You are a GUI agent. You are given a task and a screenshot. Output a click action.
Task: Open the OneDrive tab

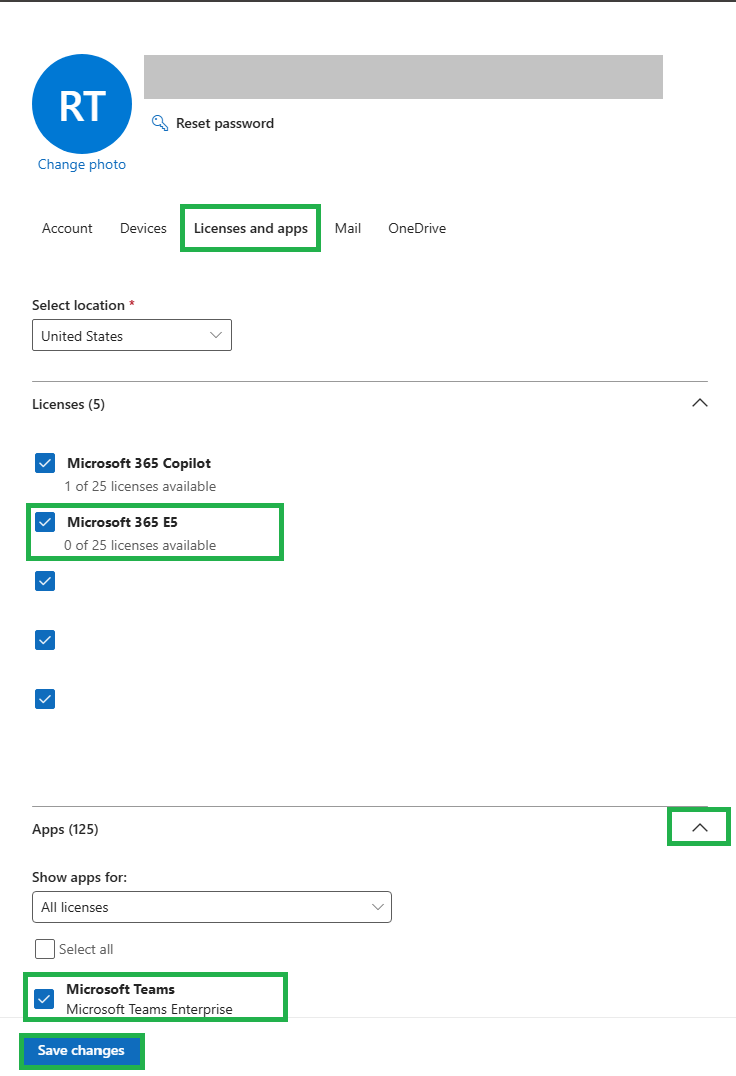coord(417,229)
